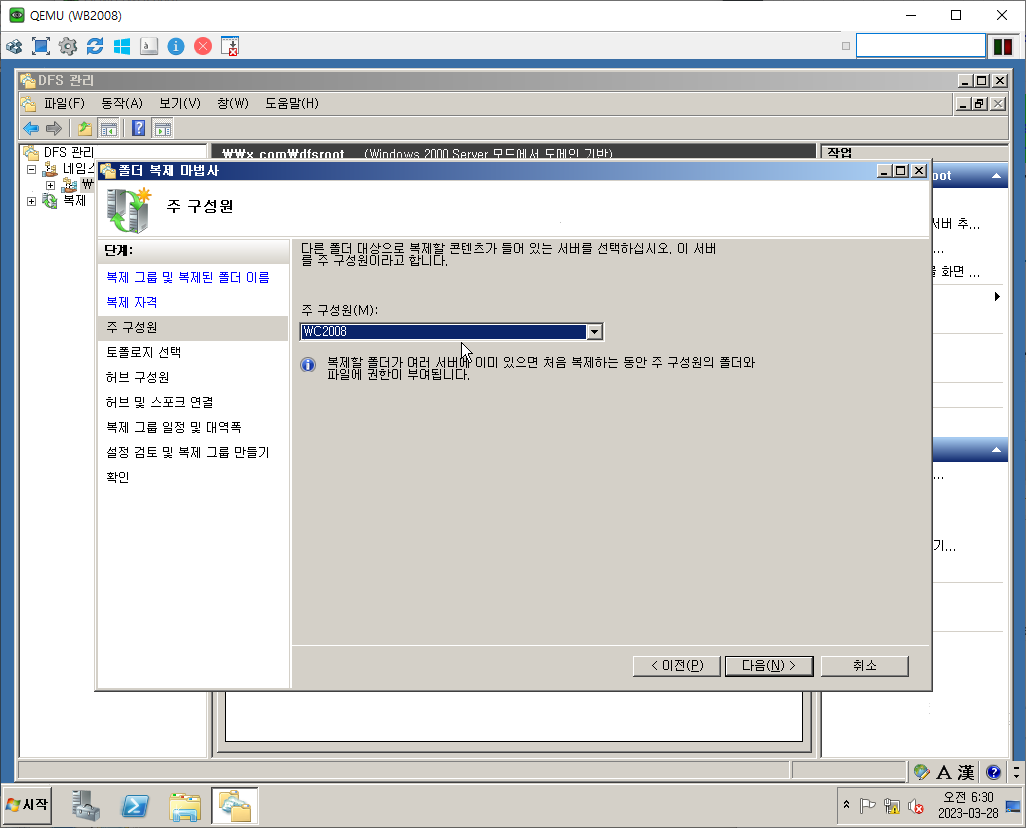Open QEMU viewer settings gear icon
The image size is (1026, 828).
(67, 46)
